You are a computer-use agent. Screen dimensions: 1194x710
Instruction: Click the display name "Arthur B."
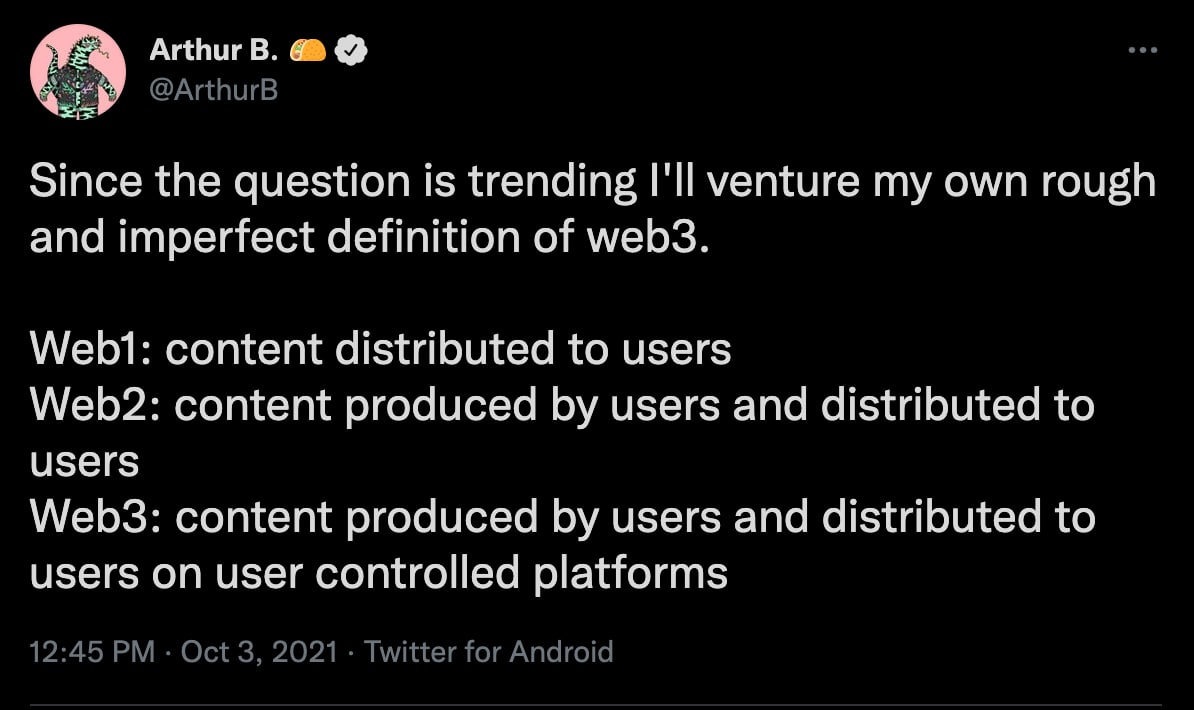click(x=214, y=50)
